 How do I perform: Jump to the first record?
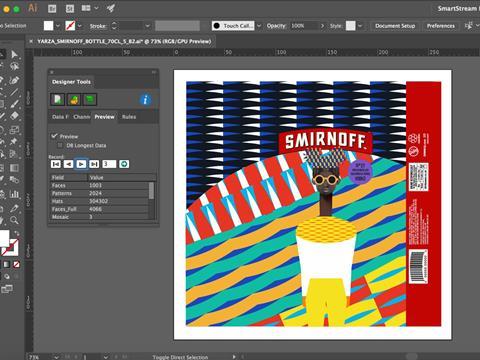(56, 164)
